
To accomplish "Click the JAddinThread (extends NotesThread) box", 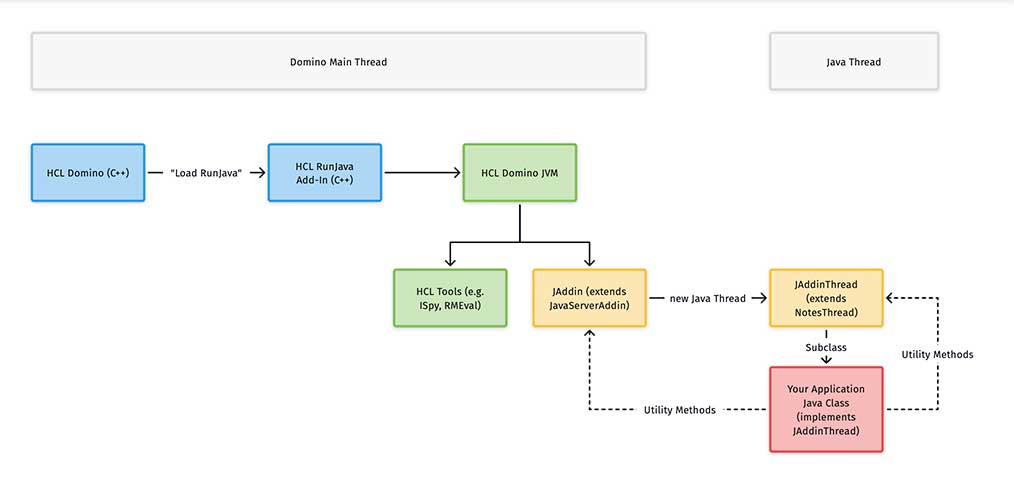I will click(826, 298).
